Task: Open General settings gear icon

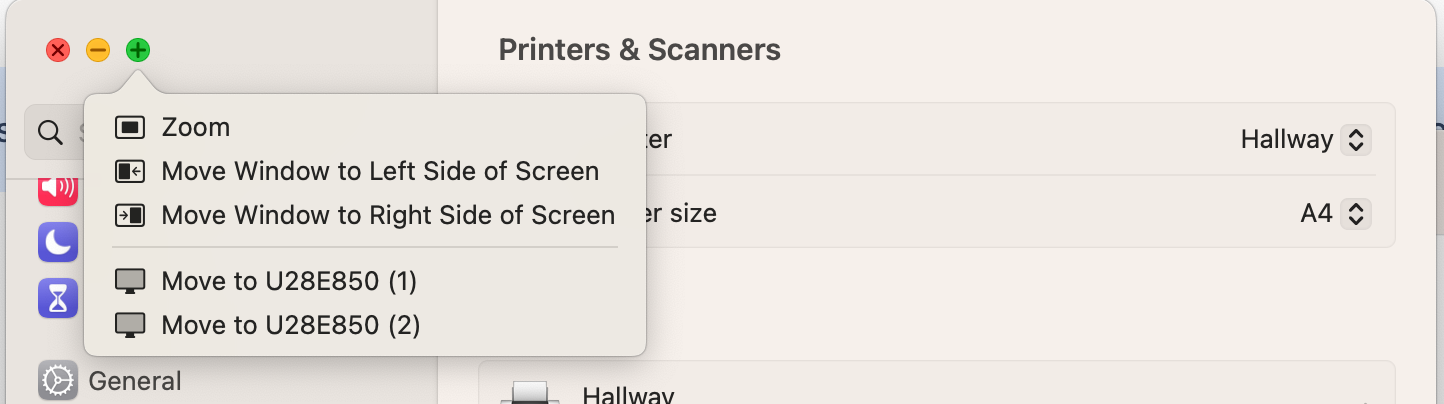Action: (x=58, y=381)
